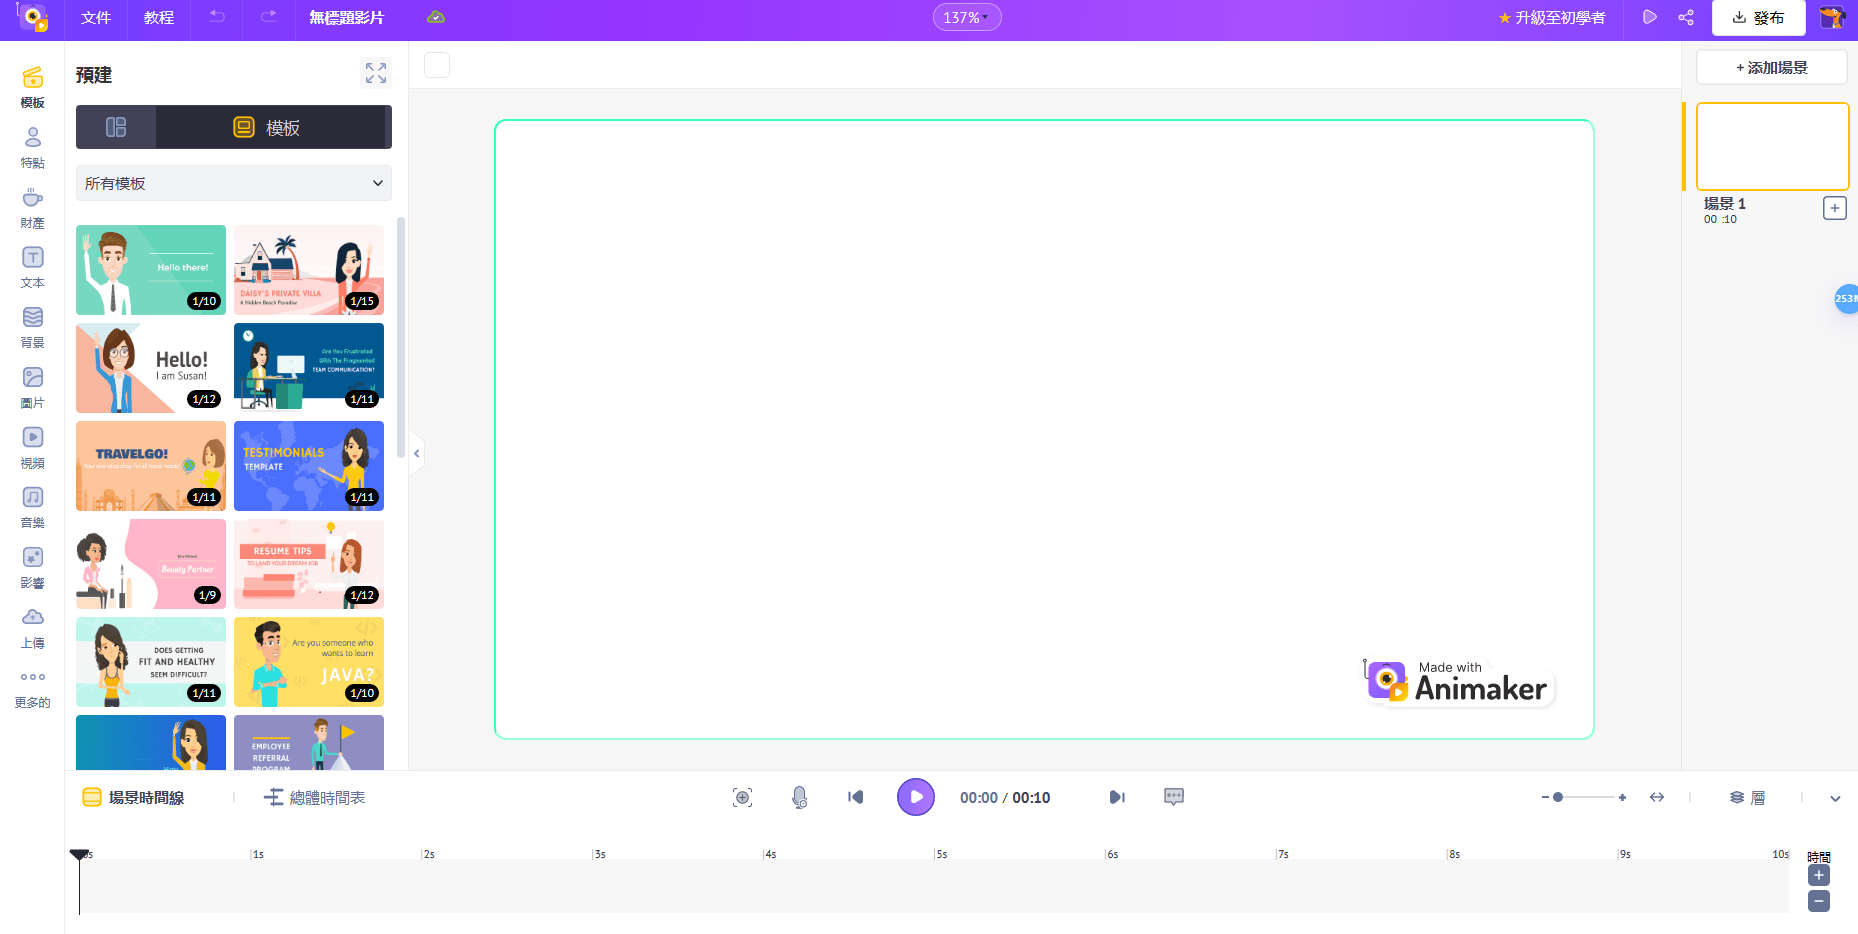The image size is (1858, 934).
Task: Open the 音樂 music library icon
Action: [x=33, y=507]
